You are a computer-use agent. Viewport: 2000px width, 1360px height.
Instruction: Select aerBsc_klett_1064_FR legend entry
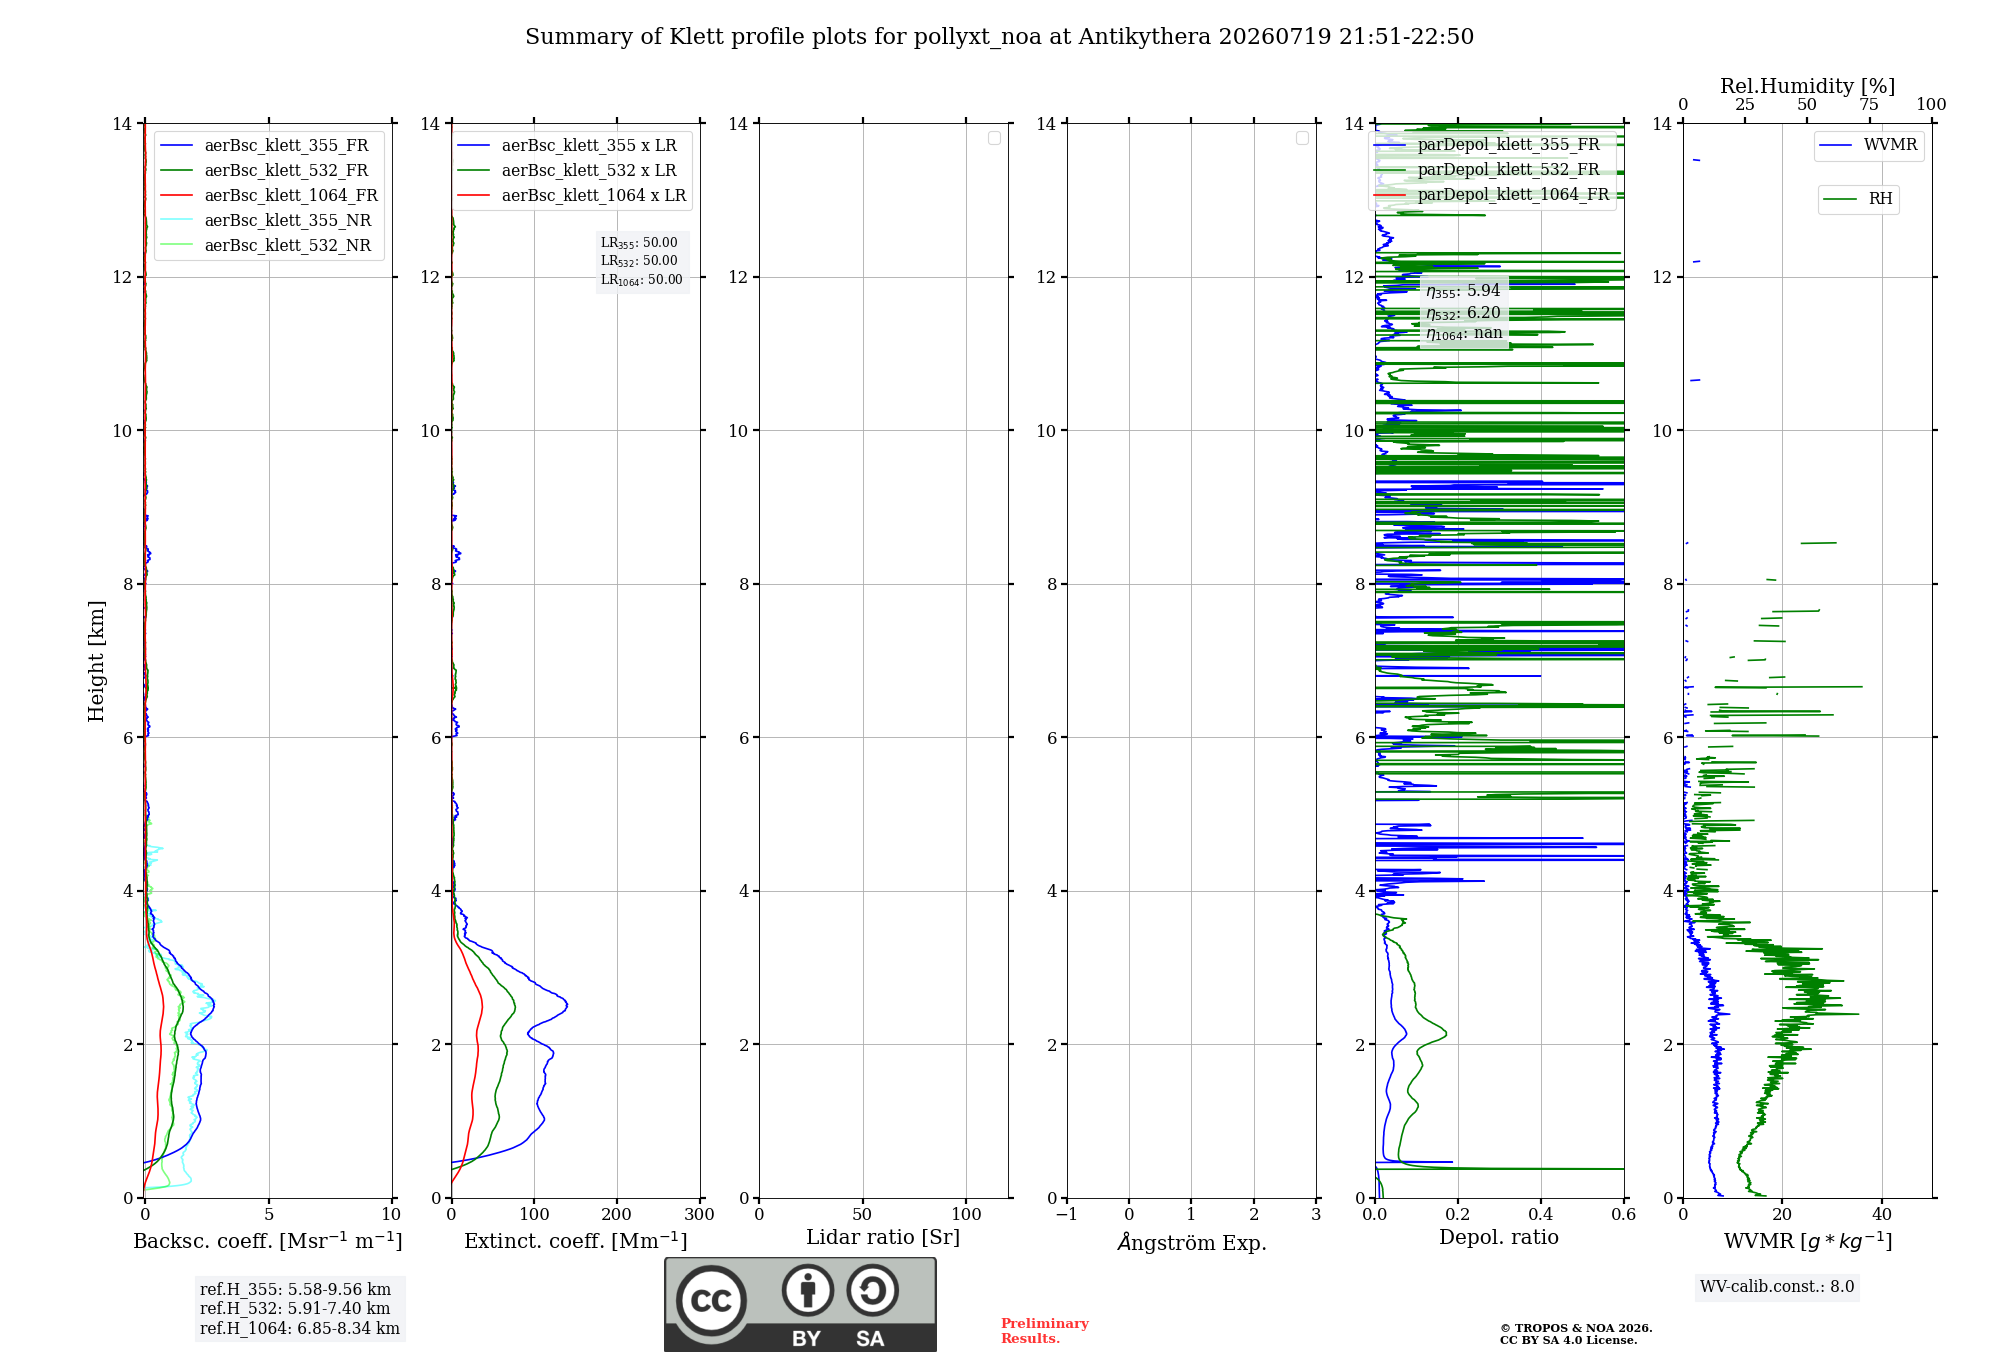click(x=269, y=196)
